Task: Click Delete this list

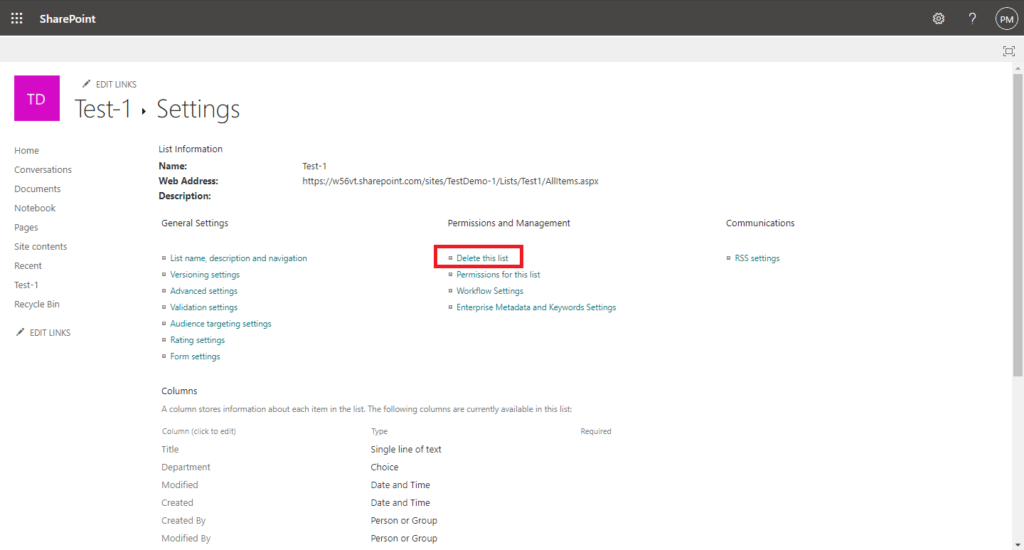Action: point(482,258)
